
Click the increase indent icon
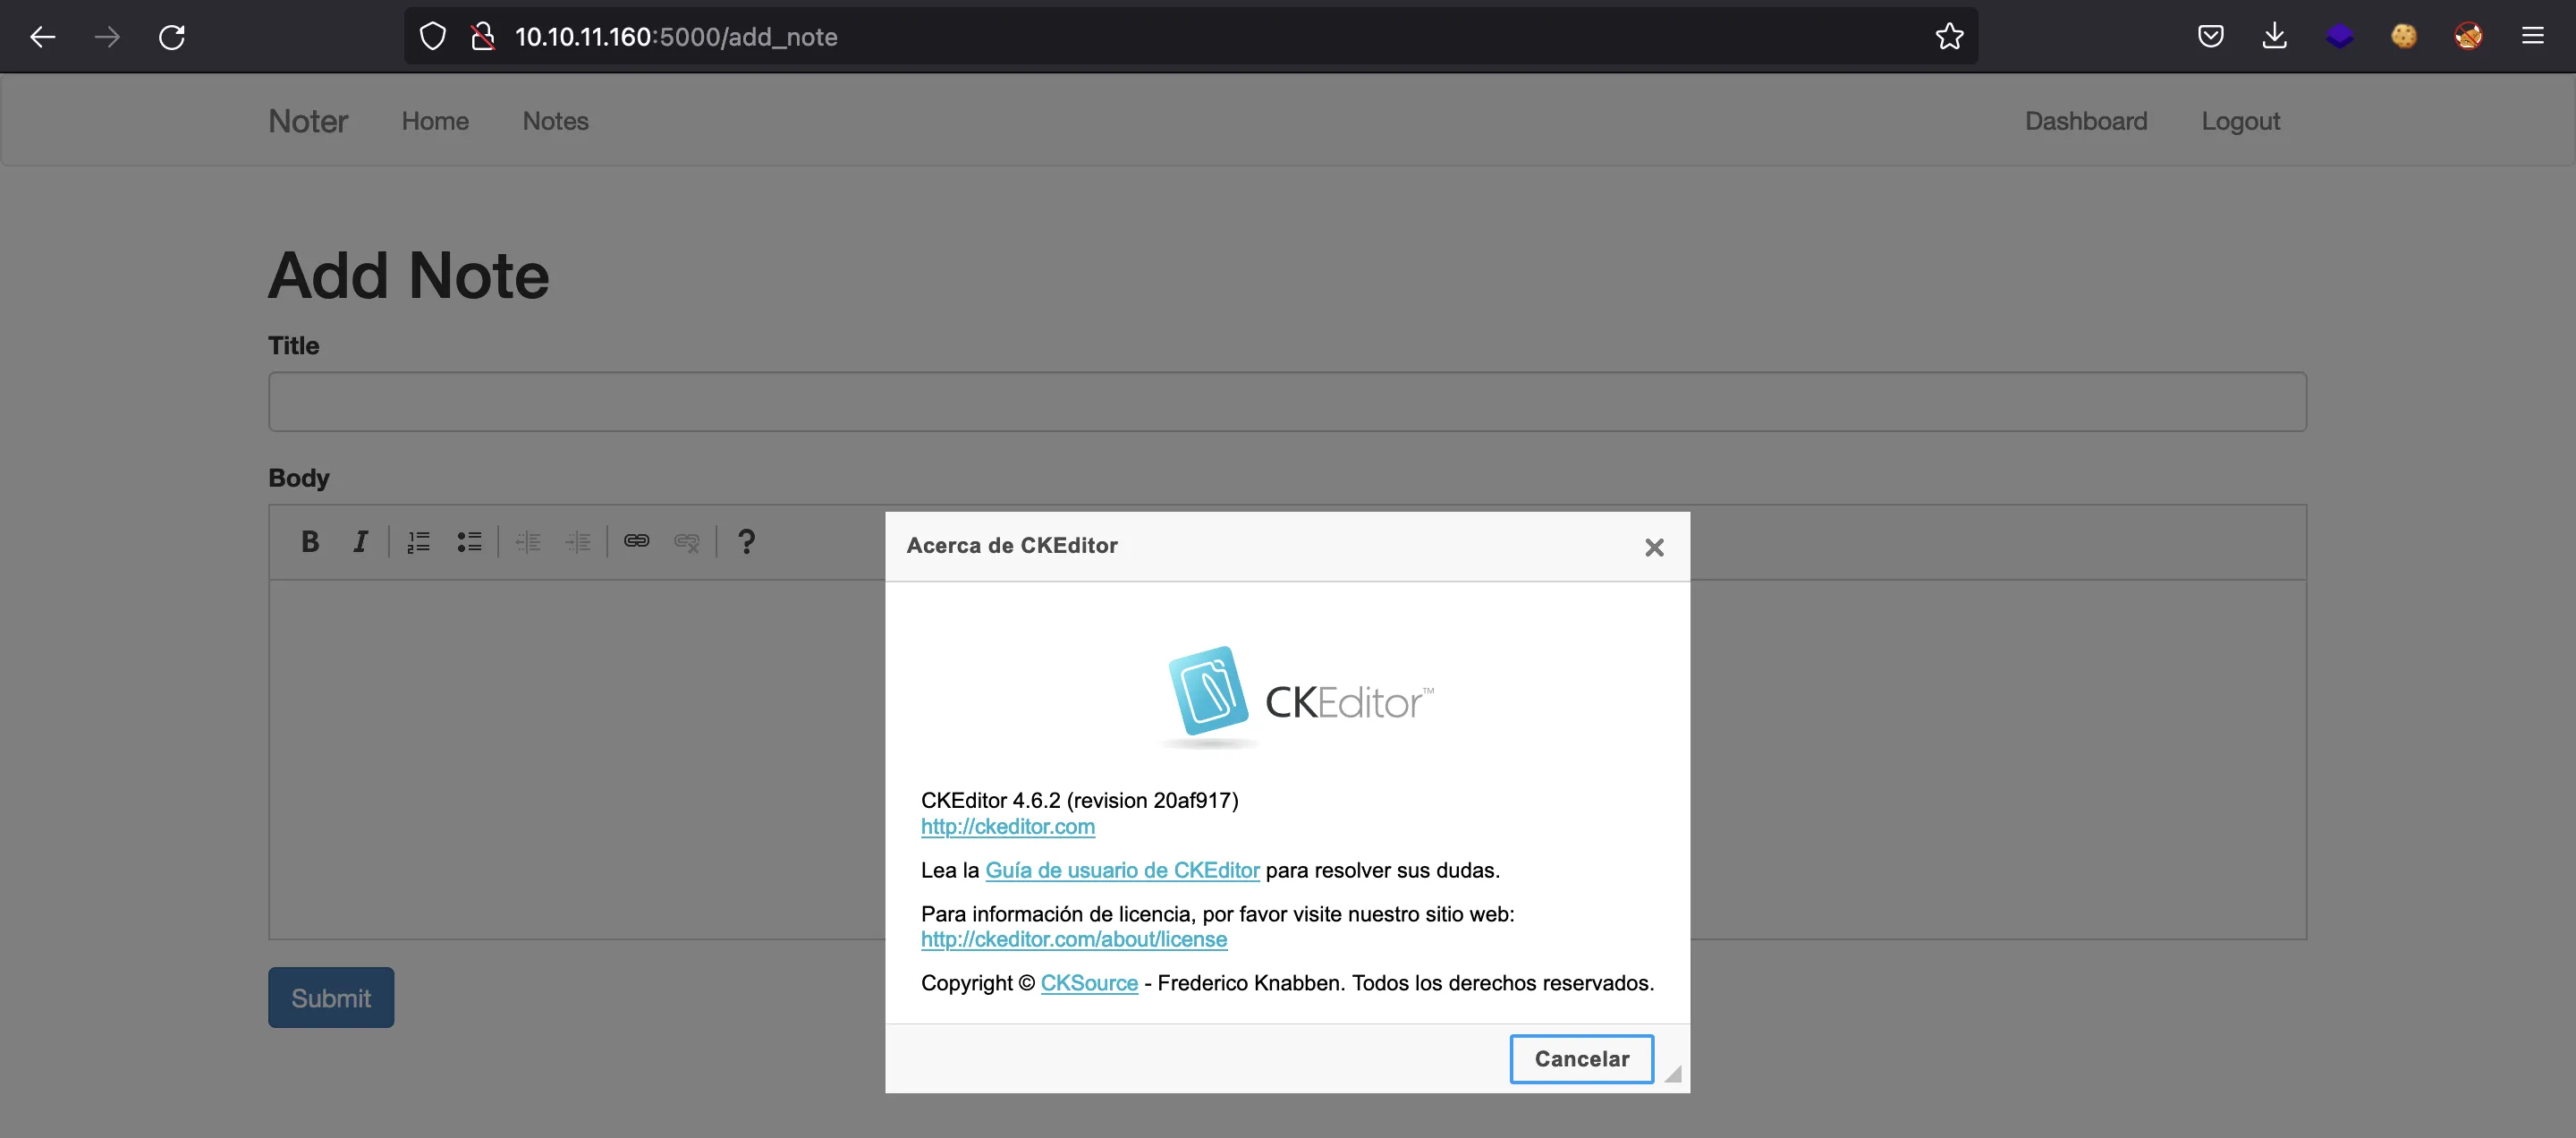pyautogui.click(x=578, y=541)
